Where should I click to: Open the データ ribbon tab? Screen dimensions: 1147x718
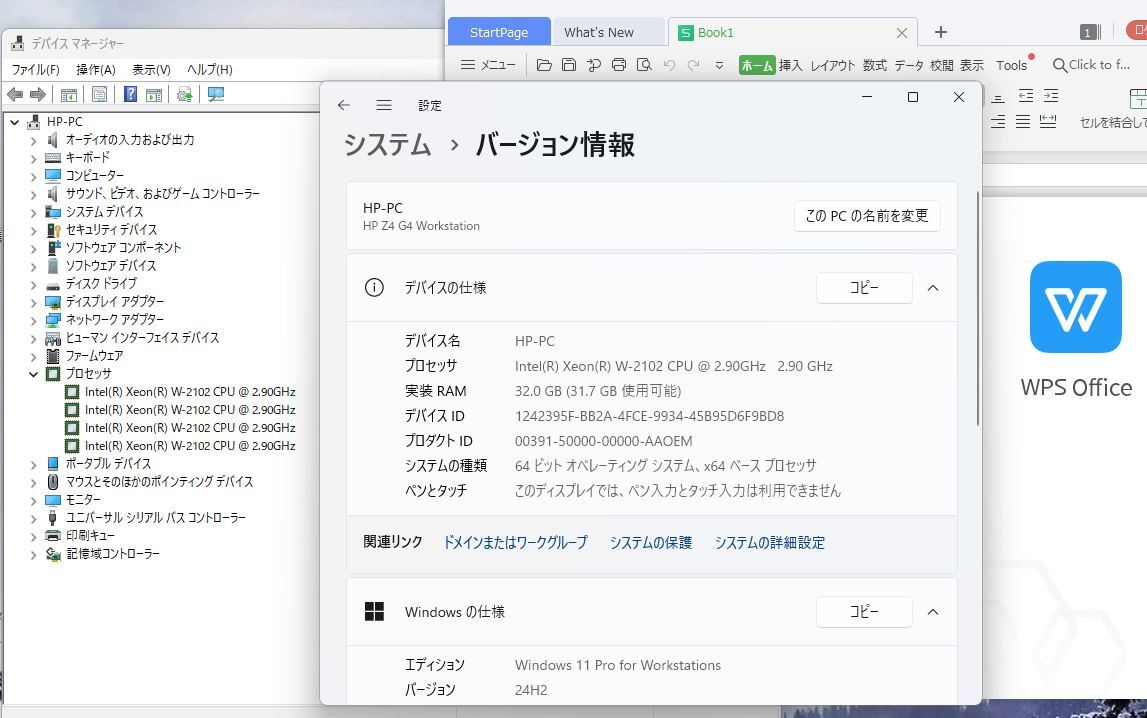point(909,65)
